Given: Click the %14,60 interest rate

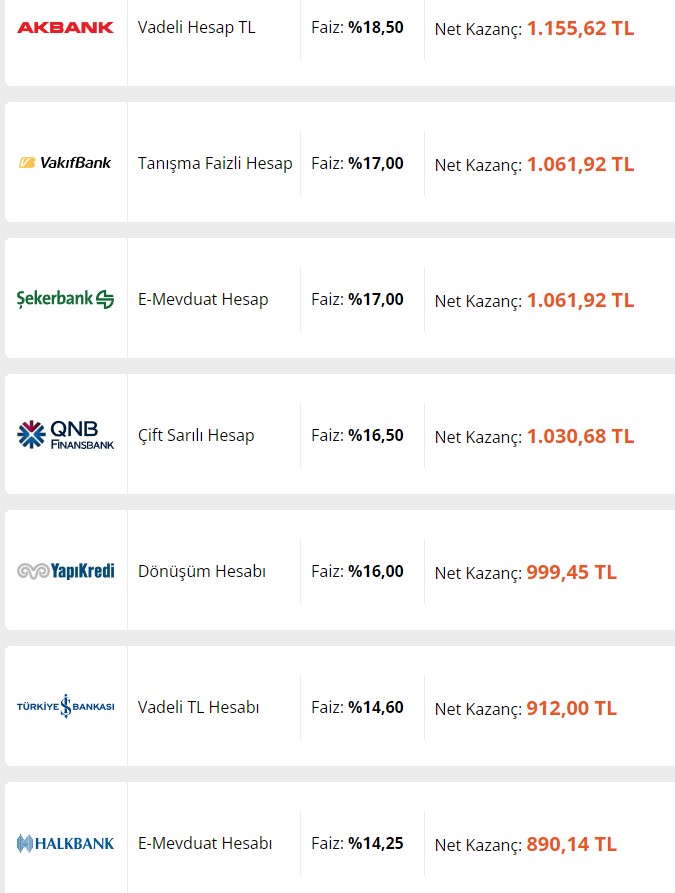Looking at the screenshot, I should [x=376, y=707].
